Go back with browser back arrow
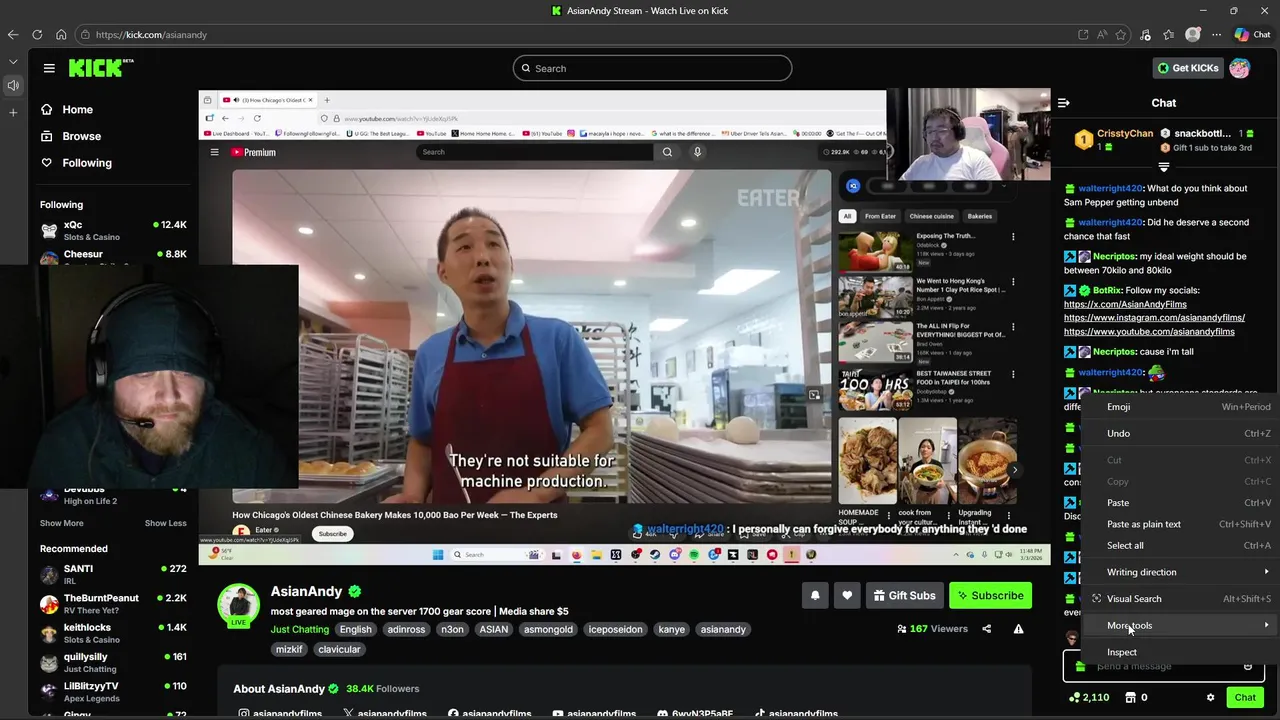The image size is (1280, 720). [12, 34]
